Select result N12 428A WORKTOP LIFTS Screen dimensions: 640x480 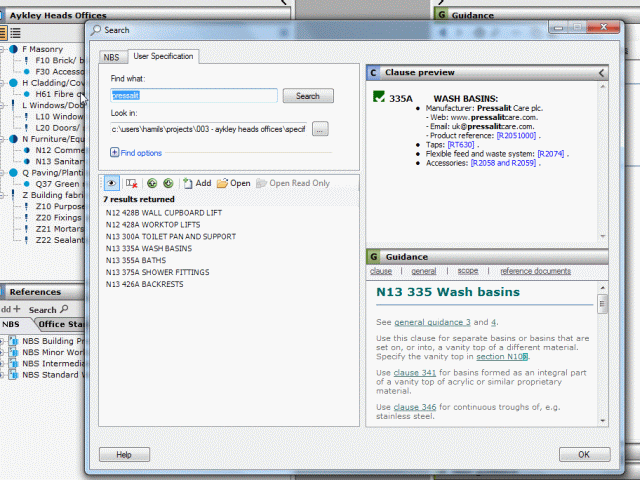[x=153, y=224]
